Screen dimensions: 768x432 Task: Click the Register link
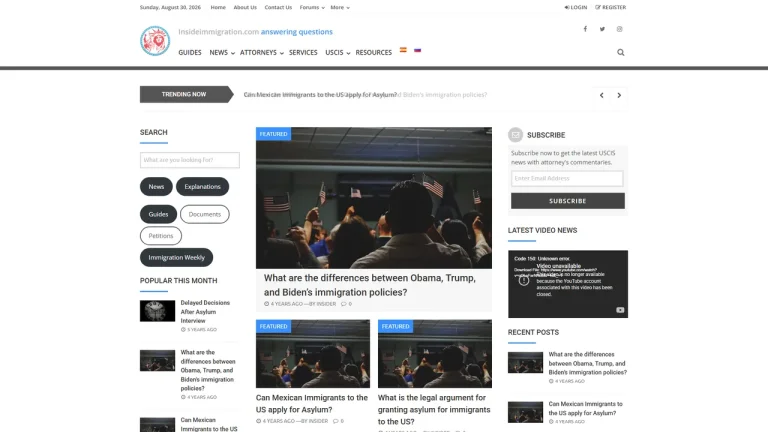pyautogui.click(x=610, y=7)
